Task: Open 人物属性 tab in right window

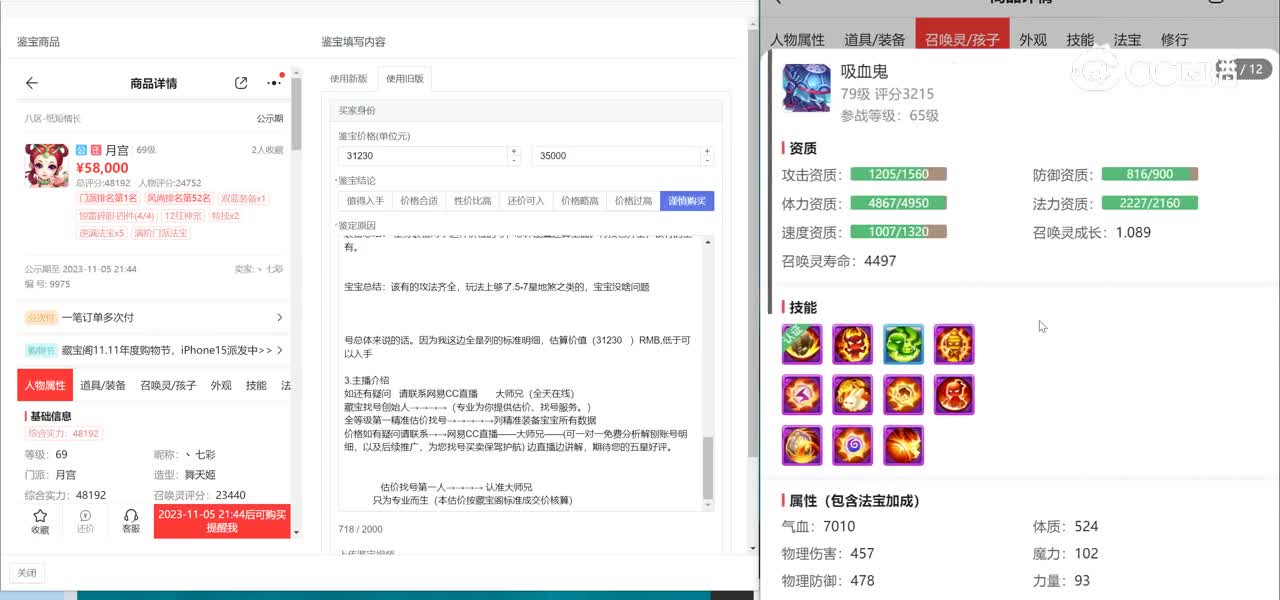Action: pyautogui.click(x=797, y=40)
